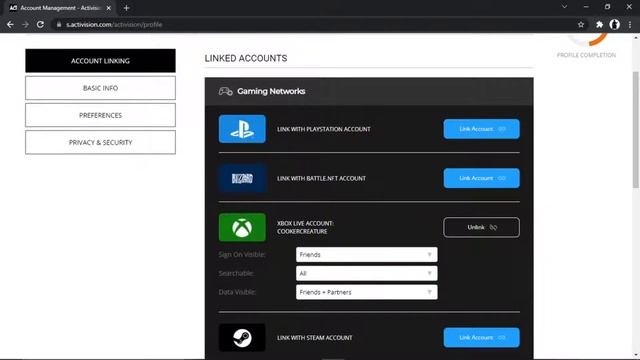This screenshot has width=640, height=360.
Task: Bookmark the page with the star icon
Action: point(581,24)
